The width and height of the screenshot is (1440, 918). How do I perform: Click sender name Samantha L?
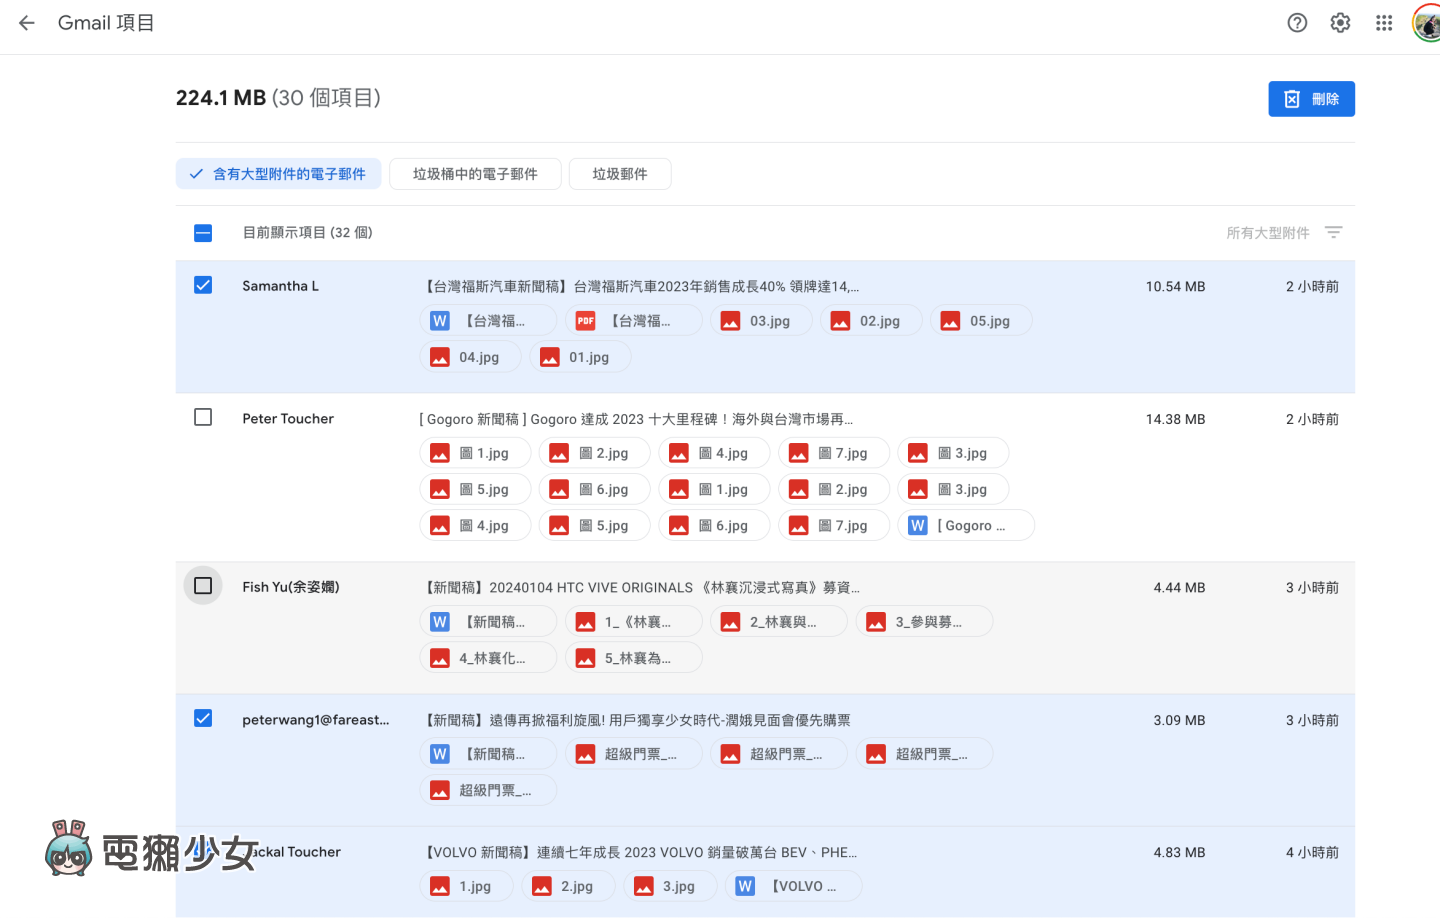(281, 286)
